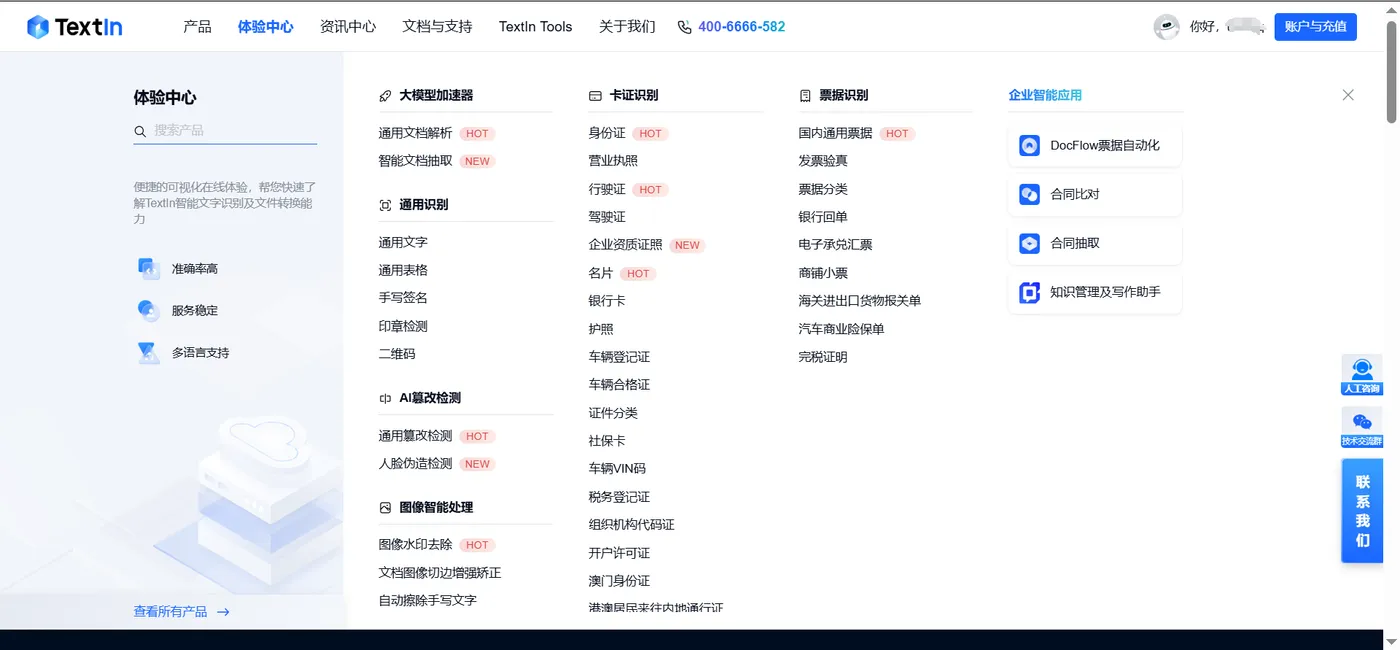Open 海关进出口货物报关单
Viewport: 1400px width, 650px height.
click(x=860, y=301)
